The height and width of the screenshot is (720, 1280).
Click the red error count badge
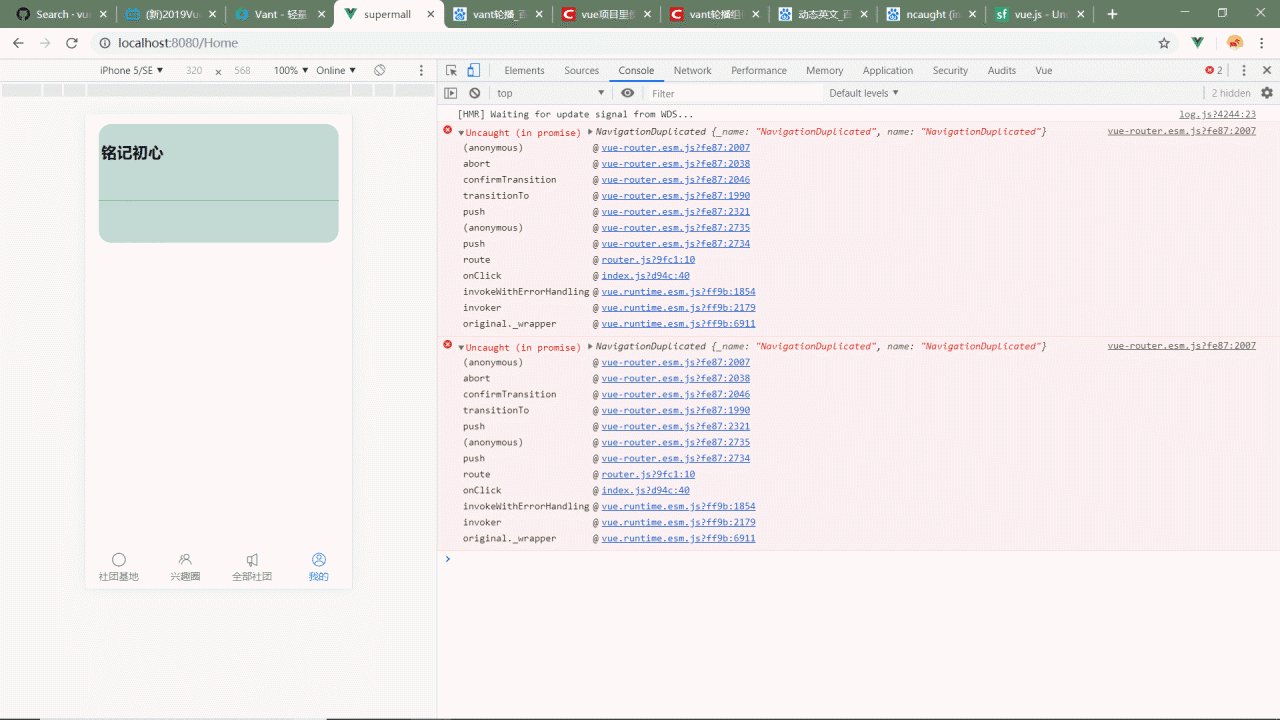(1214, 70)
